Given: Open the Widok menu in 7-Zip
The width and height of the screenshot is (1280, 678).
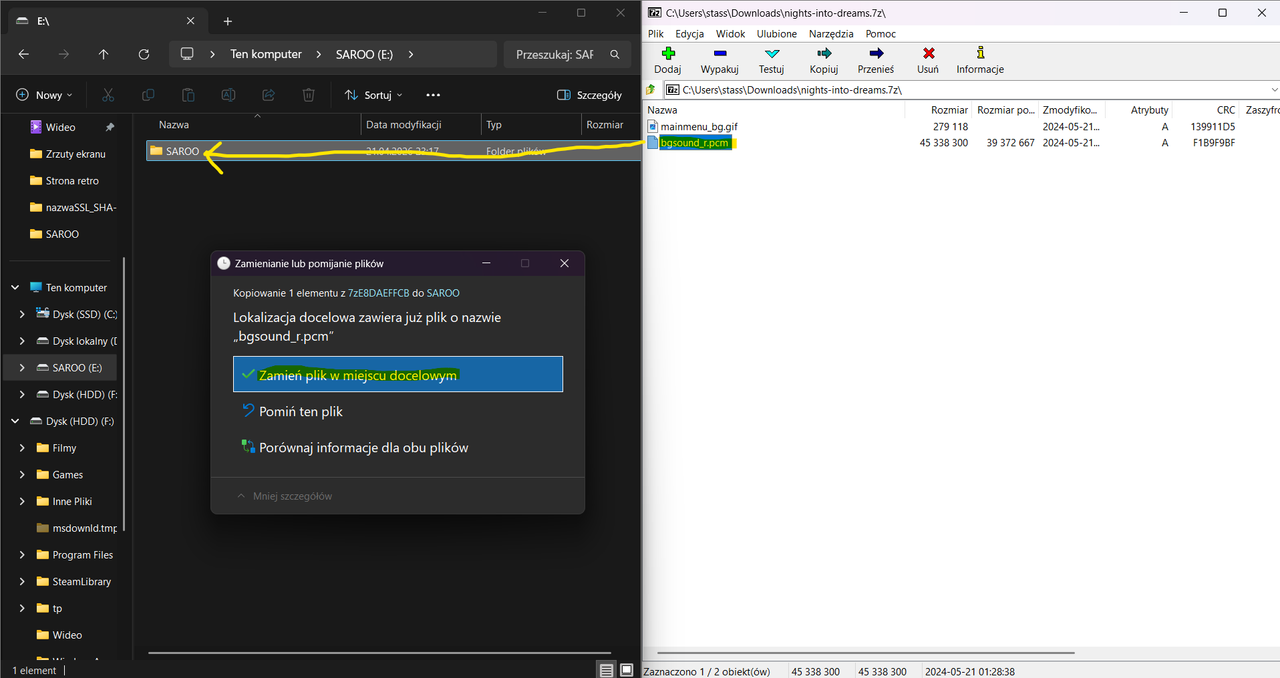Looking at the screenshot, I should pos(730,33).
